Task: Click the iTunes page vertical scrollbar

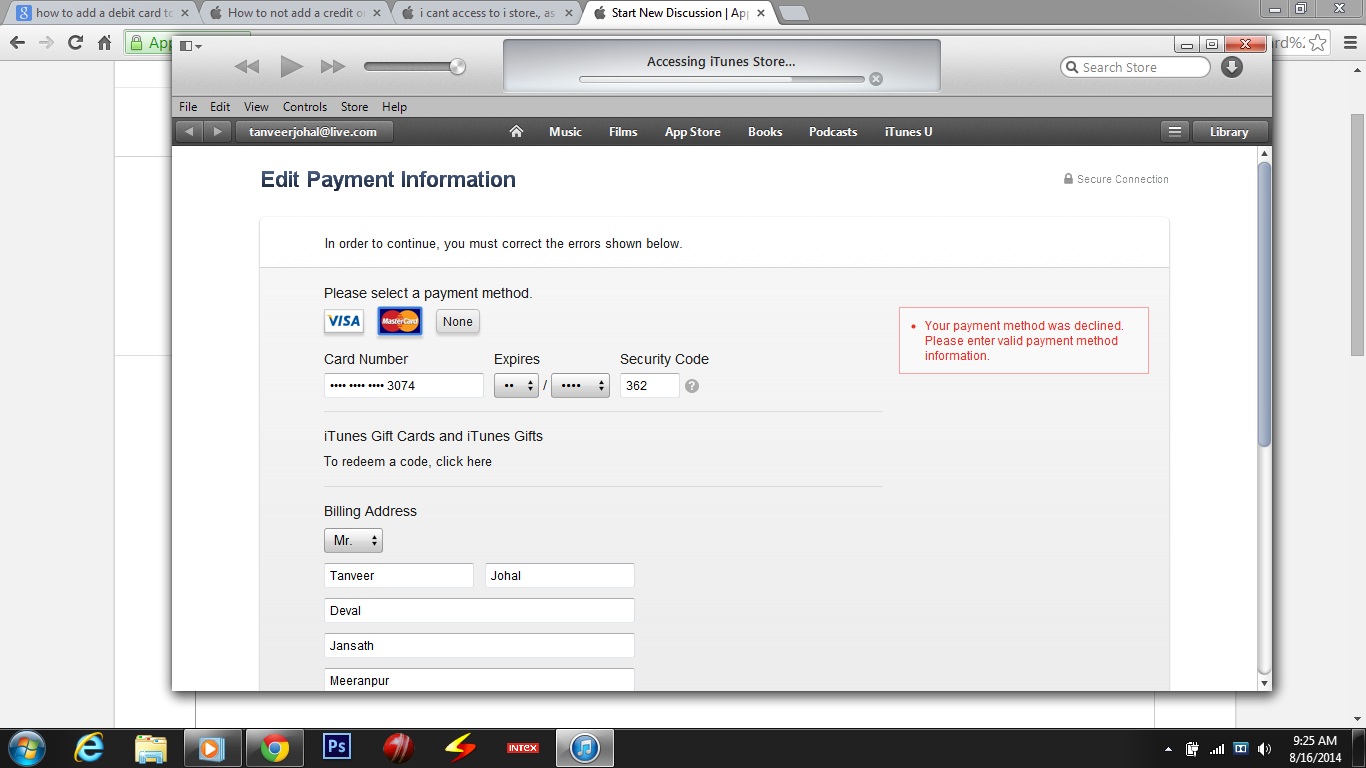Action: click(x=1264, y=303)
